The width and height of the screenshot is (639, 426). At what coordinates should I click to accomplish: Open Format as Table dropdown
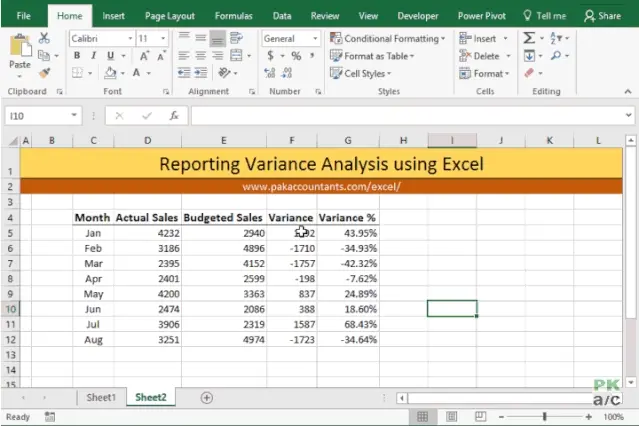click(372, 56)
